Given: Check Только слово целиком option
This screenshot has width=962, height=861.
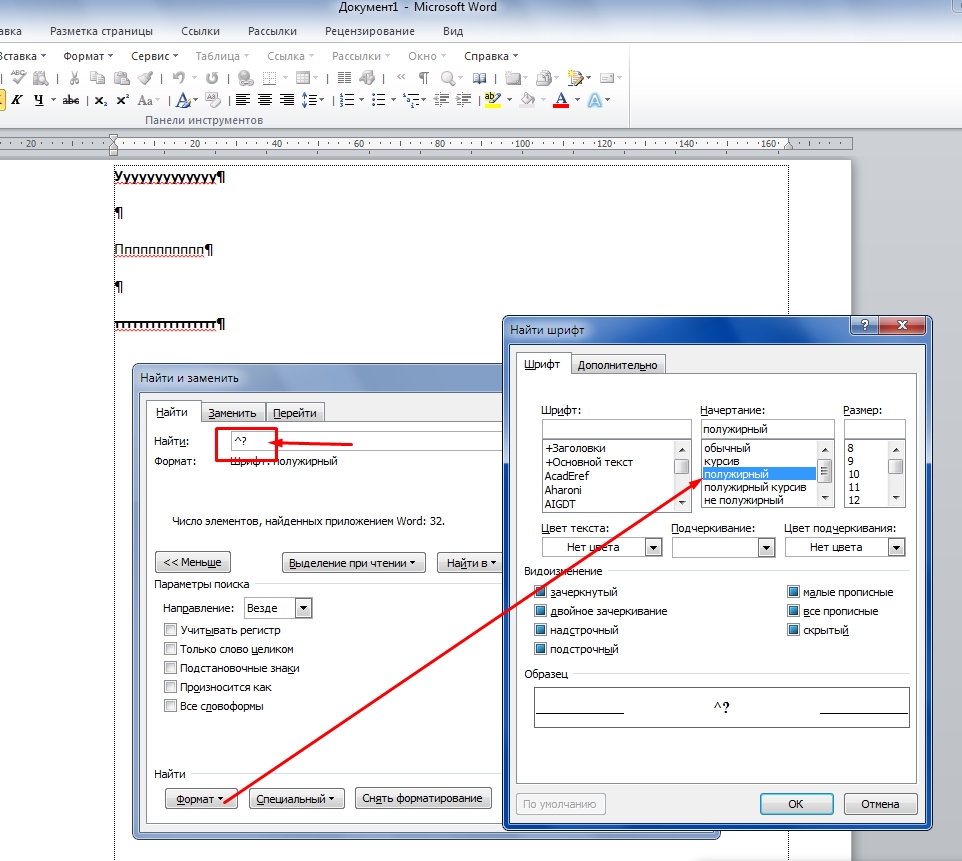Looking at the screenshot, I should (171, 649).
